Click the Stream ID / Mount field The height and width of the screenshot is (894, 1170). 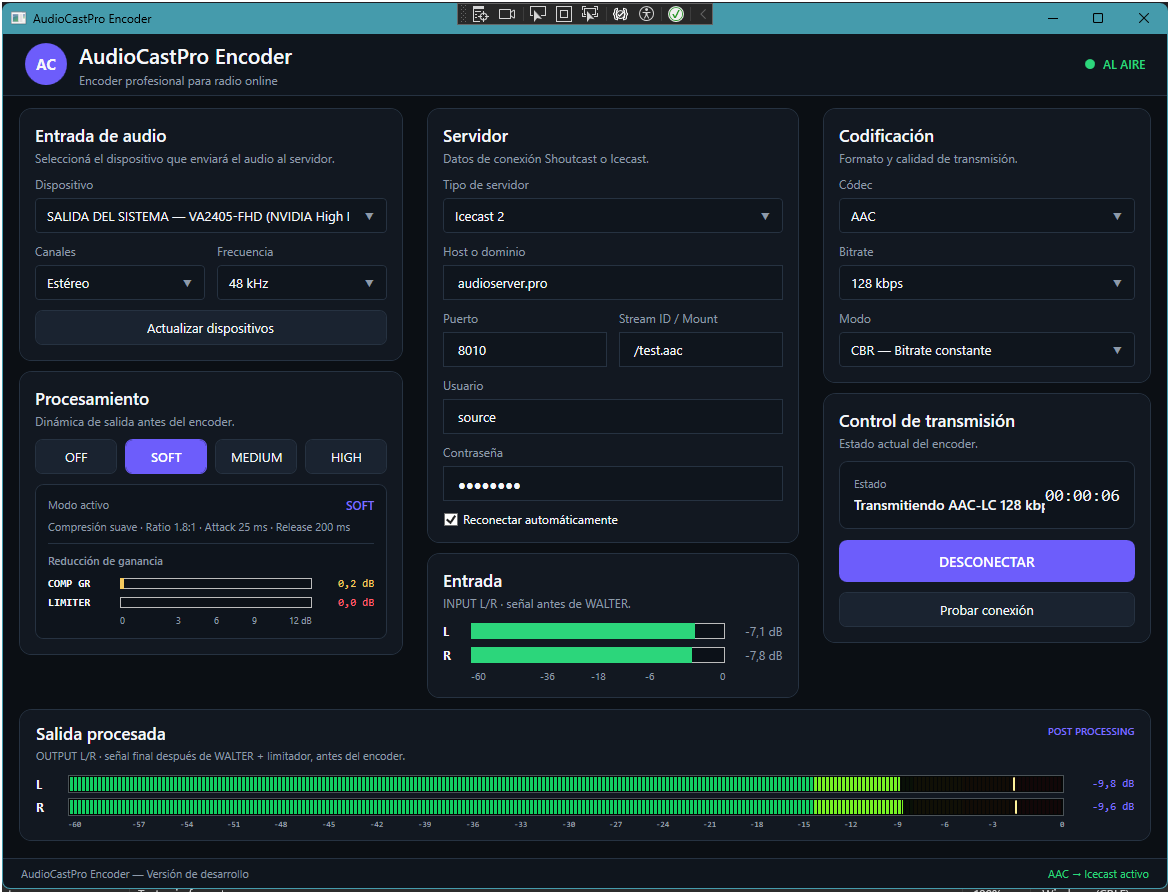point(701,350)
